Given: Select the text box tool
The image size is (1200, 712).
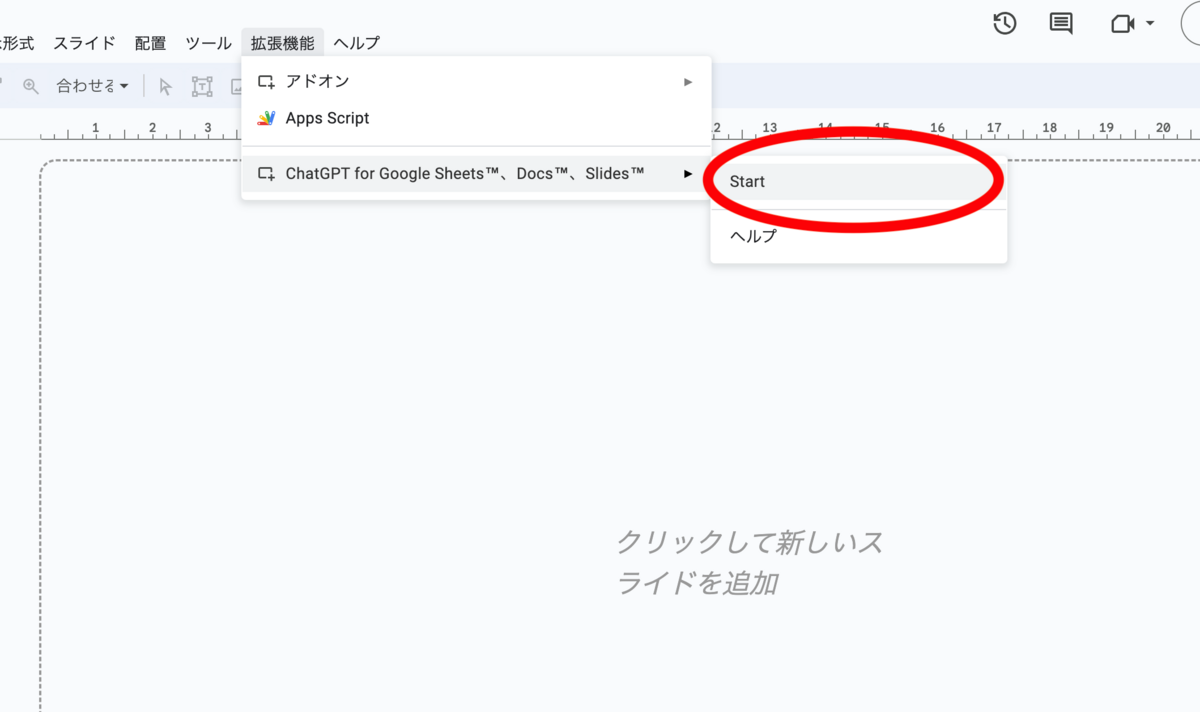Looking at the screenshot, I should [203, 86].
